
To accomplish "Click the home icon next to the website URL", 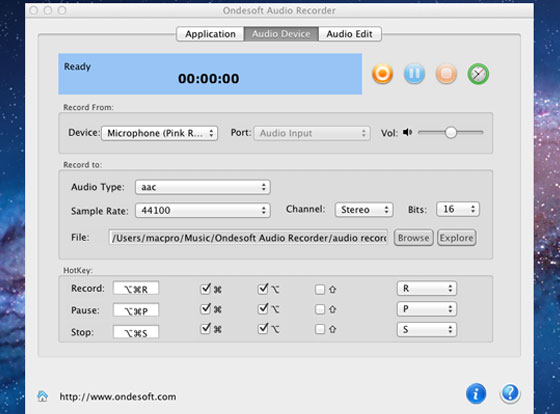I will click(42, 396).
